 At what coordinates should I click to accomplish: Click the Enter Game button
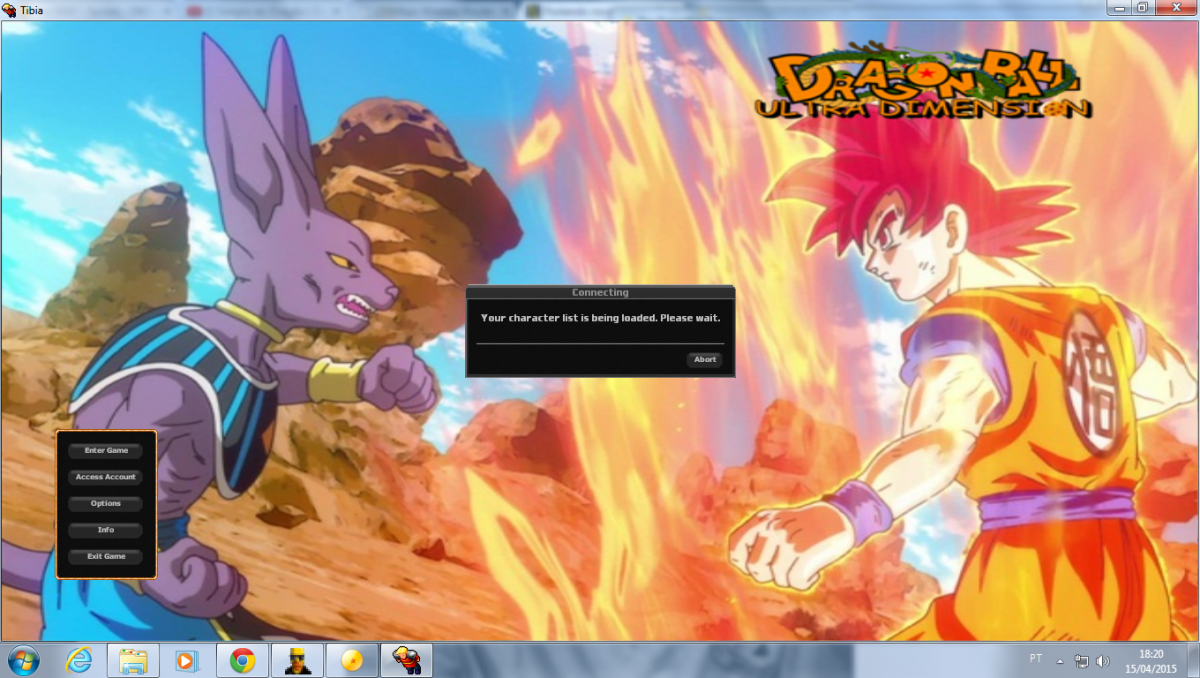(x=106, y=451)
